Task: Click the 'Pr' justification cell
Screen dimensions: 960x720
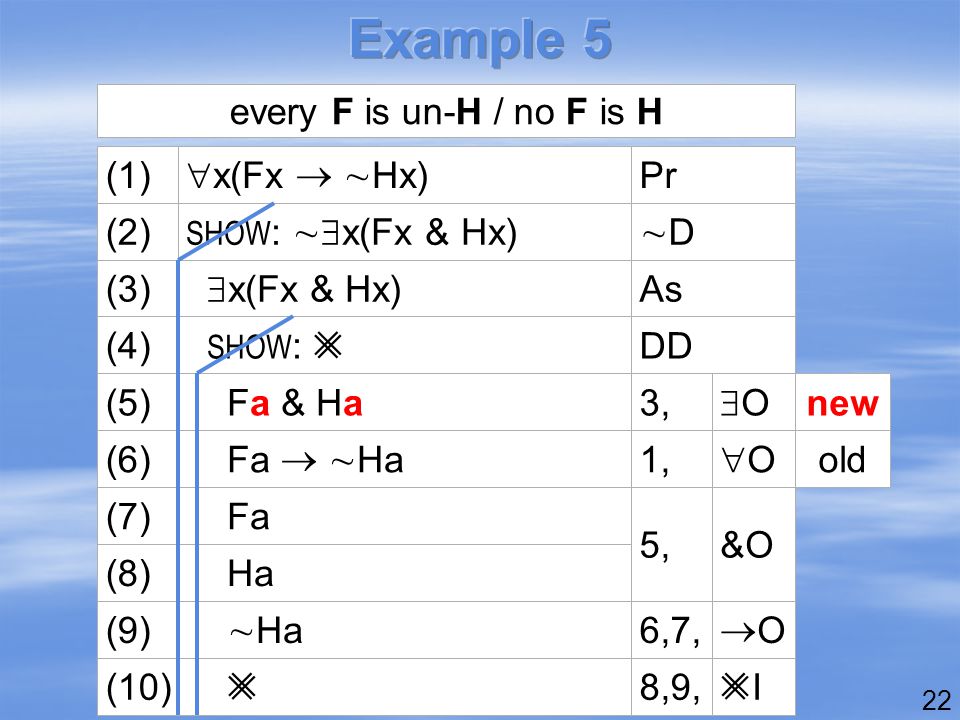Action: point(658,176)
